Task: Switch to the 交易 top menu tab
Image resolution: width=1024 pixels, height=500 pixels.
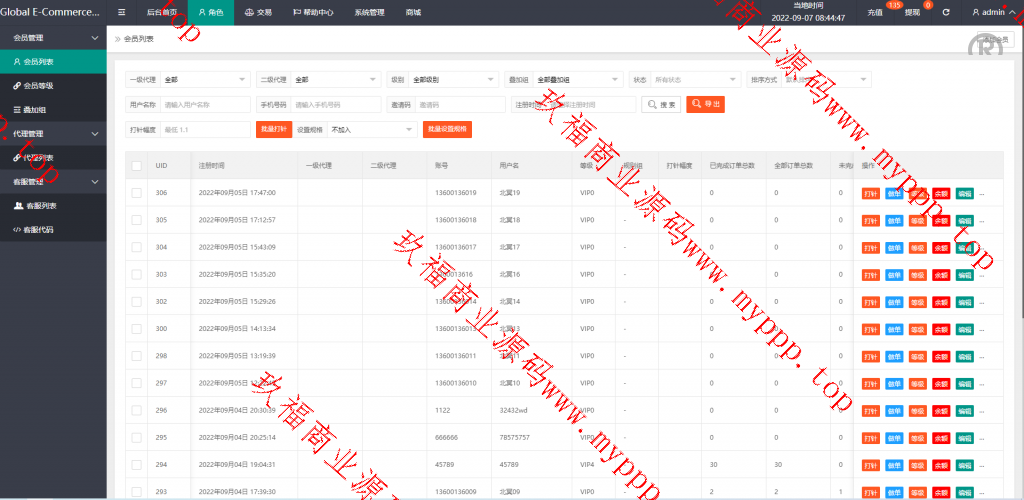Action: [258, 13]
